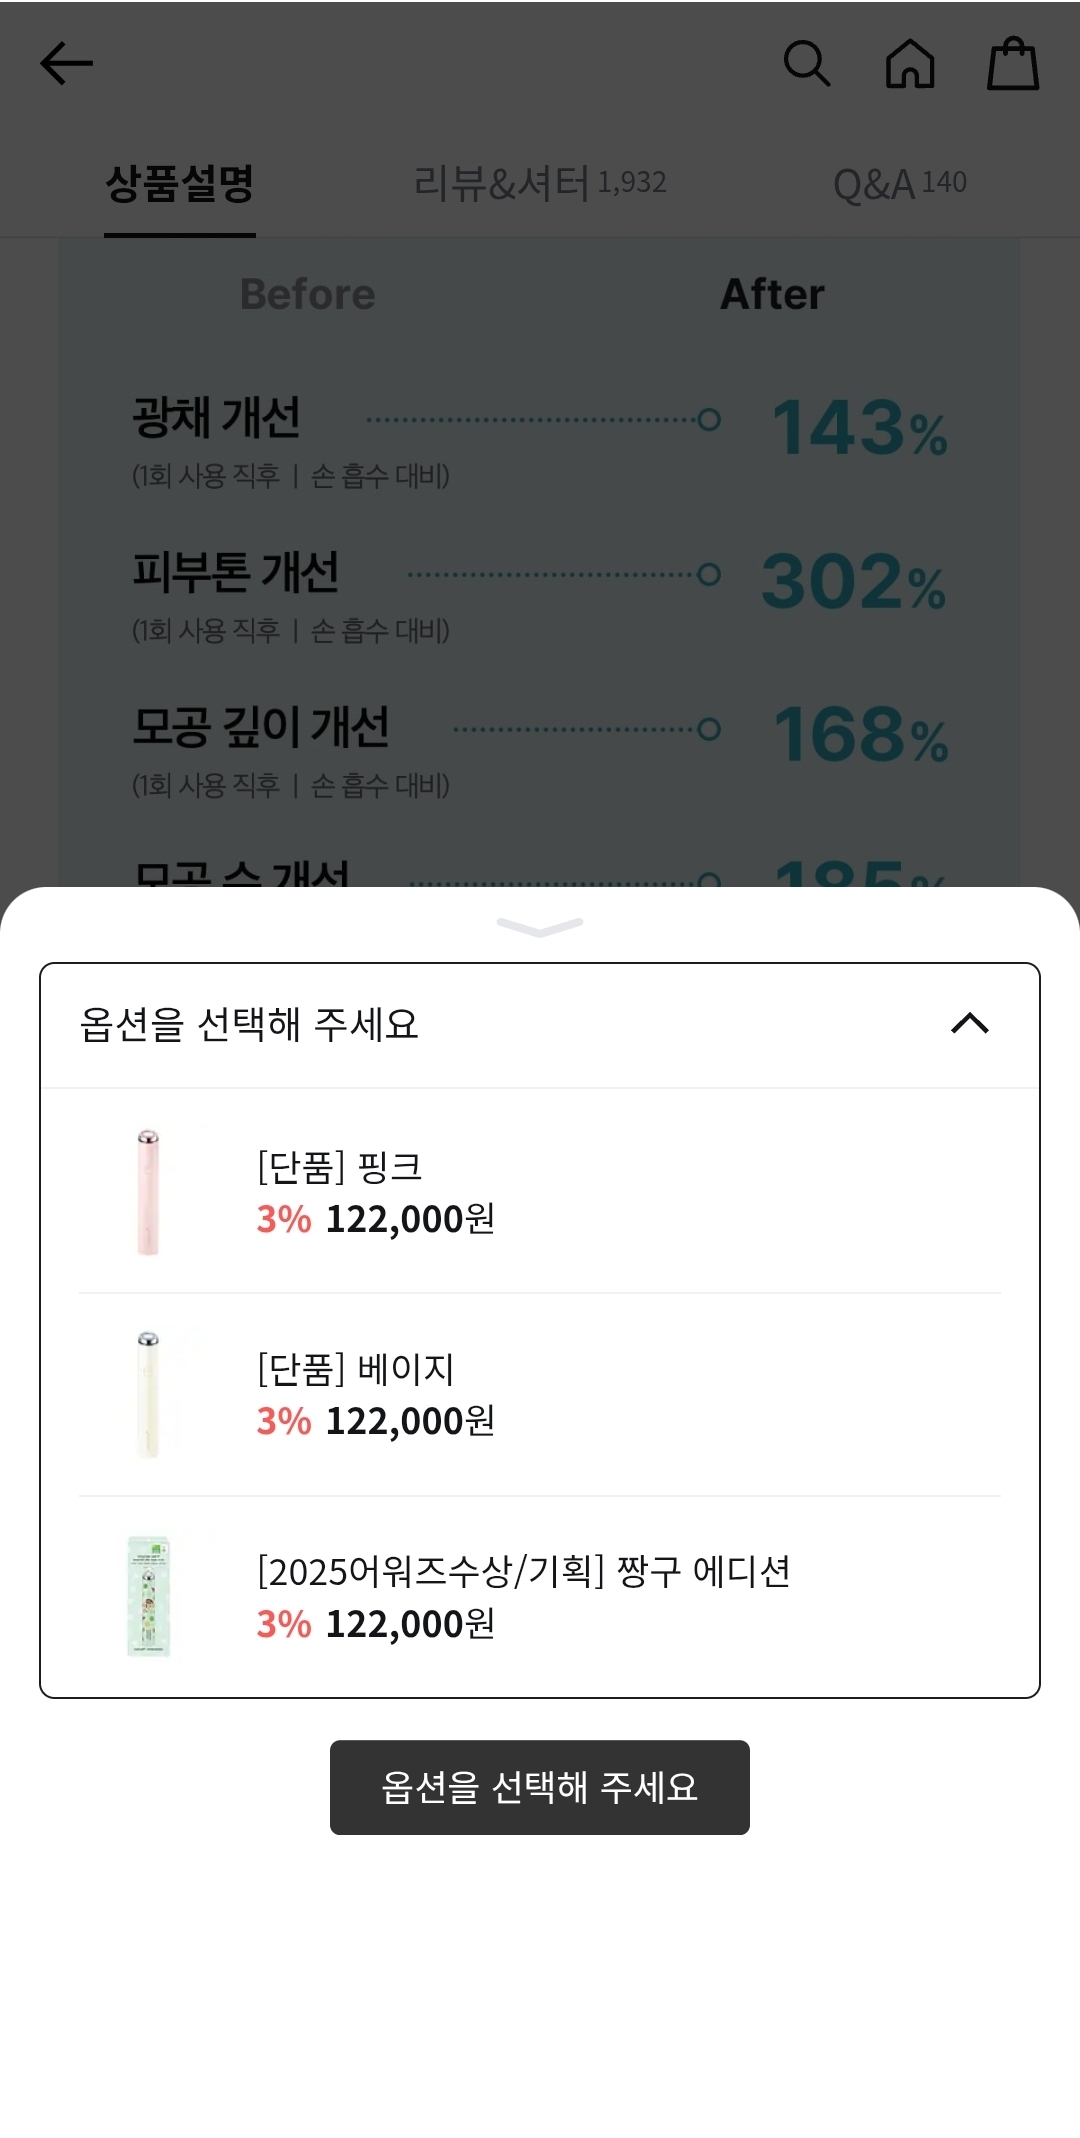1080x2138 pixels.
Task: Open the '옵션을 선택해 주세요' dropdown header
Action: [x=250, y=1025]
